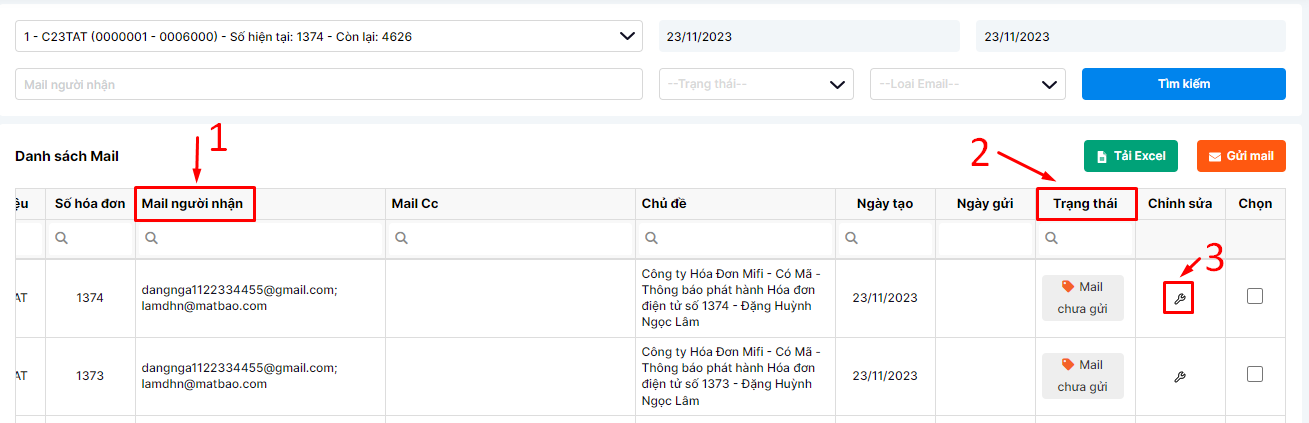Screen dimensions: 1309x423
Task: Focus the Mail người nhận input field
Action: (x=329, y=84)
